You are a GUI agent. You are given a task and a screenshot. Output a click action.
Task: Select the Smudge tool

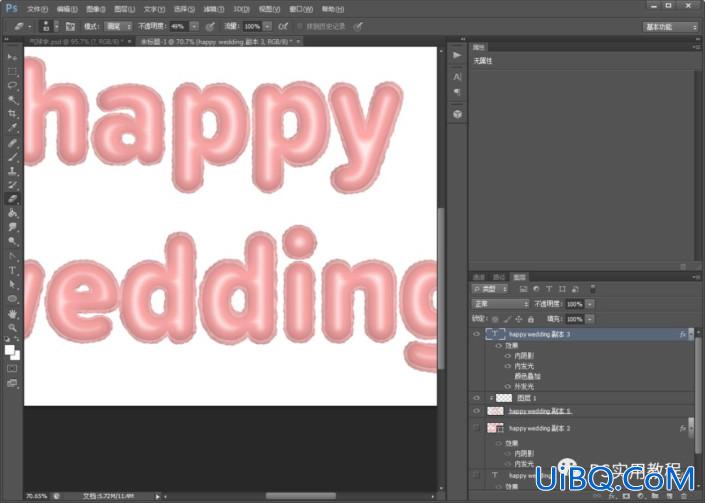pyautogui.click(x=12, y=227)
